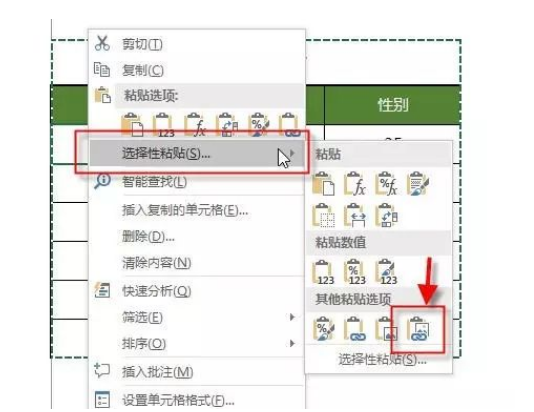The width and height of the screenshot is (534, 412).
Task: Choose Paste icon in 粘贴选项 row
Action: pyautogui.click(x=132, y=125)
